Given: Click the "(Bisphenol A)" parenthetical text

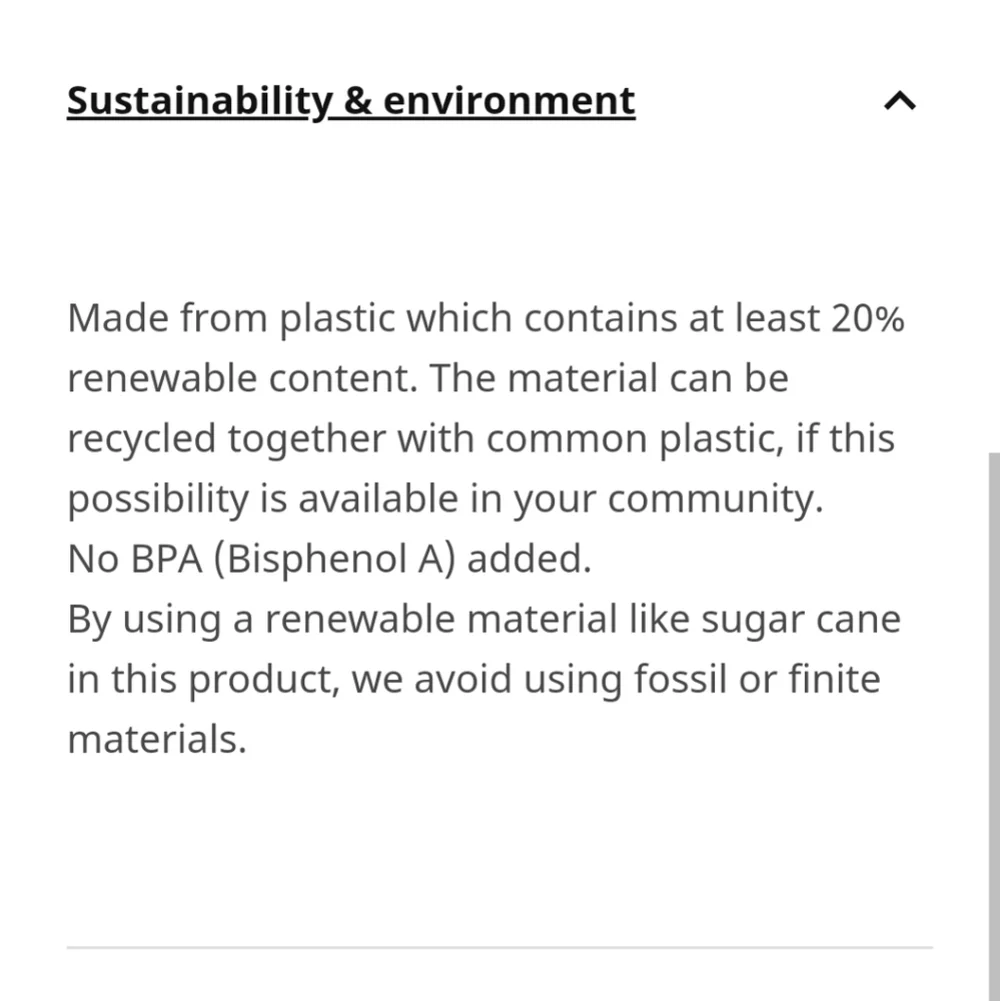Looking at the screenshot, I should click(x=335, y=559).
